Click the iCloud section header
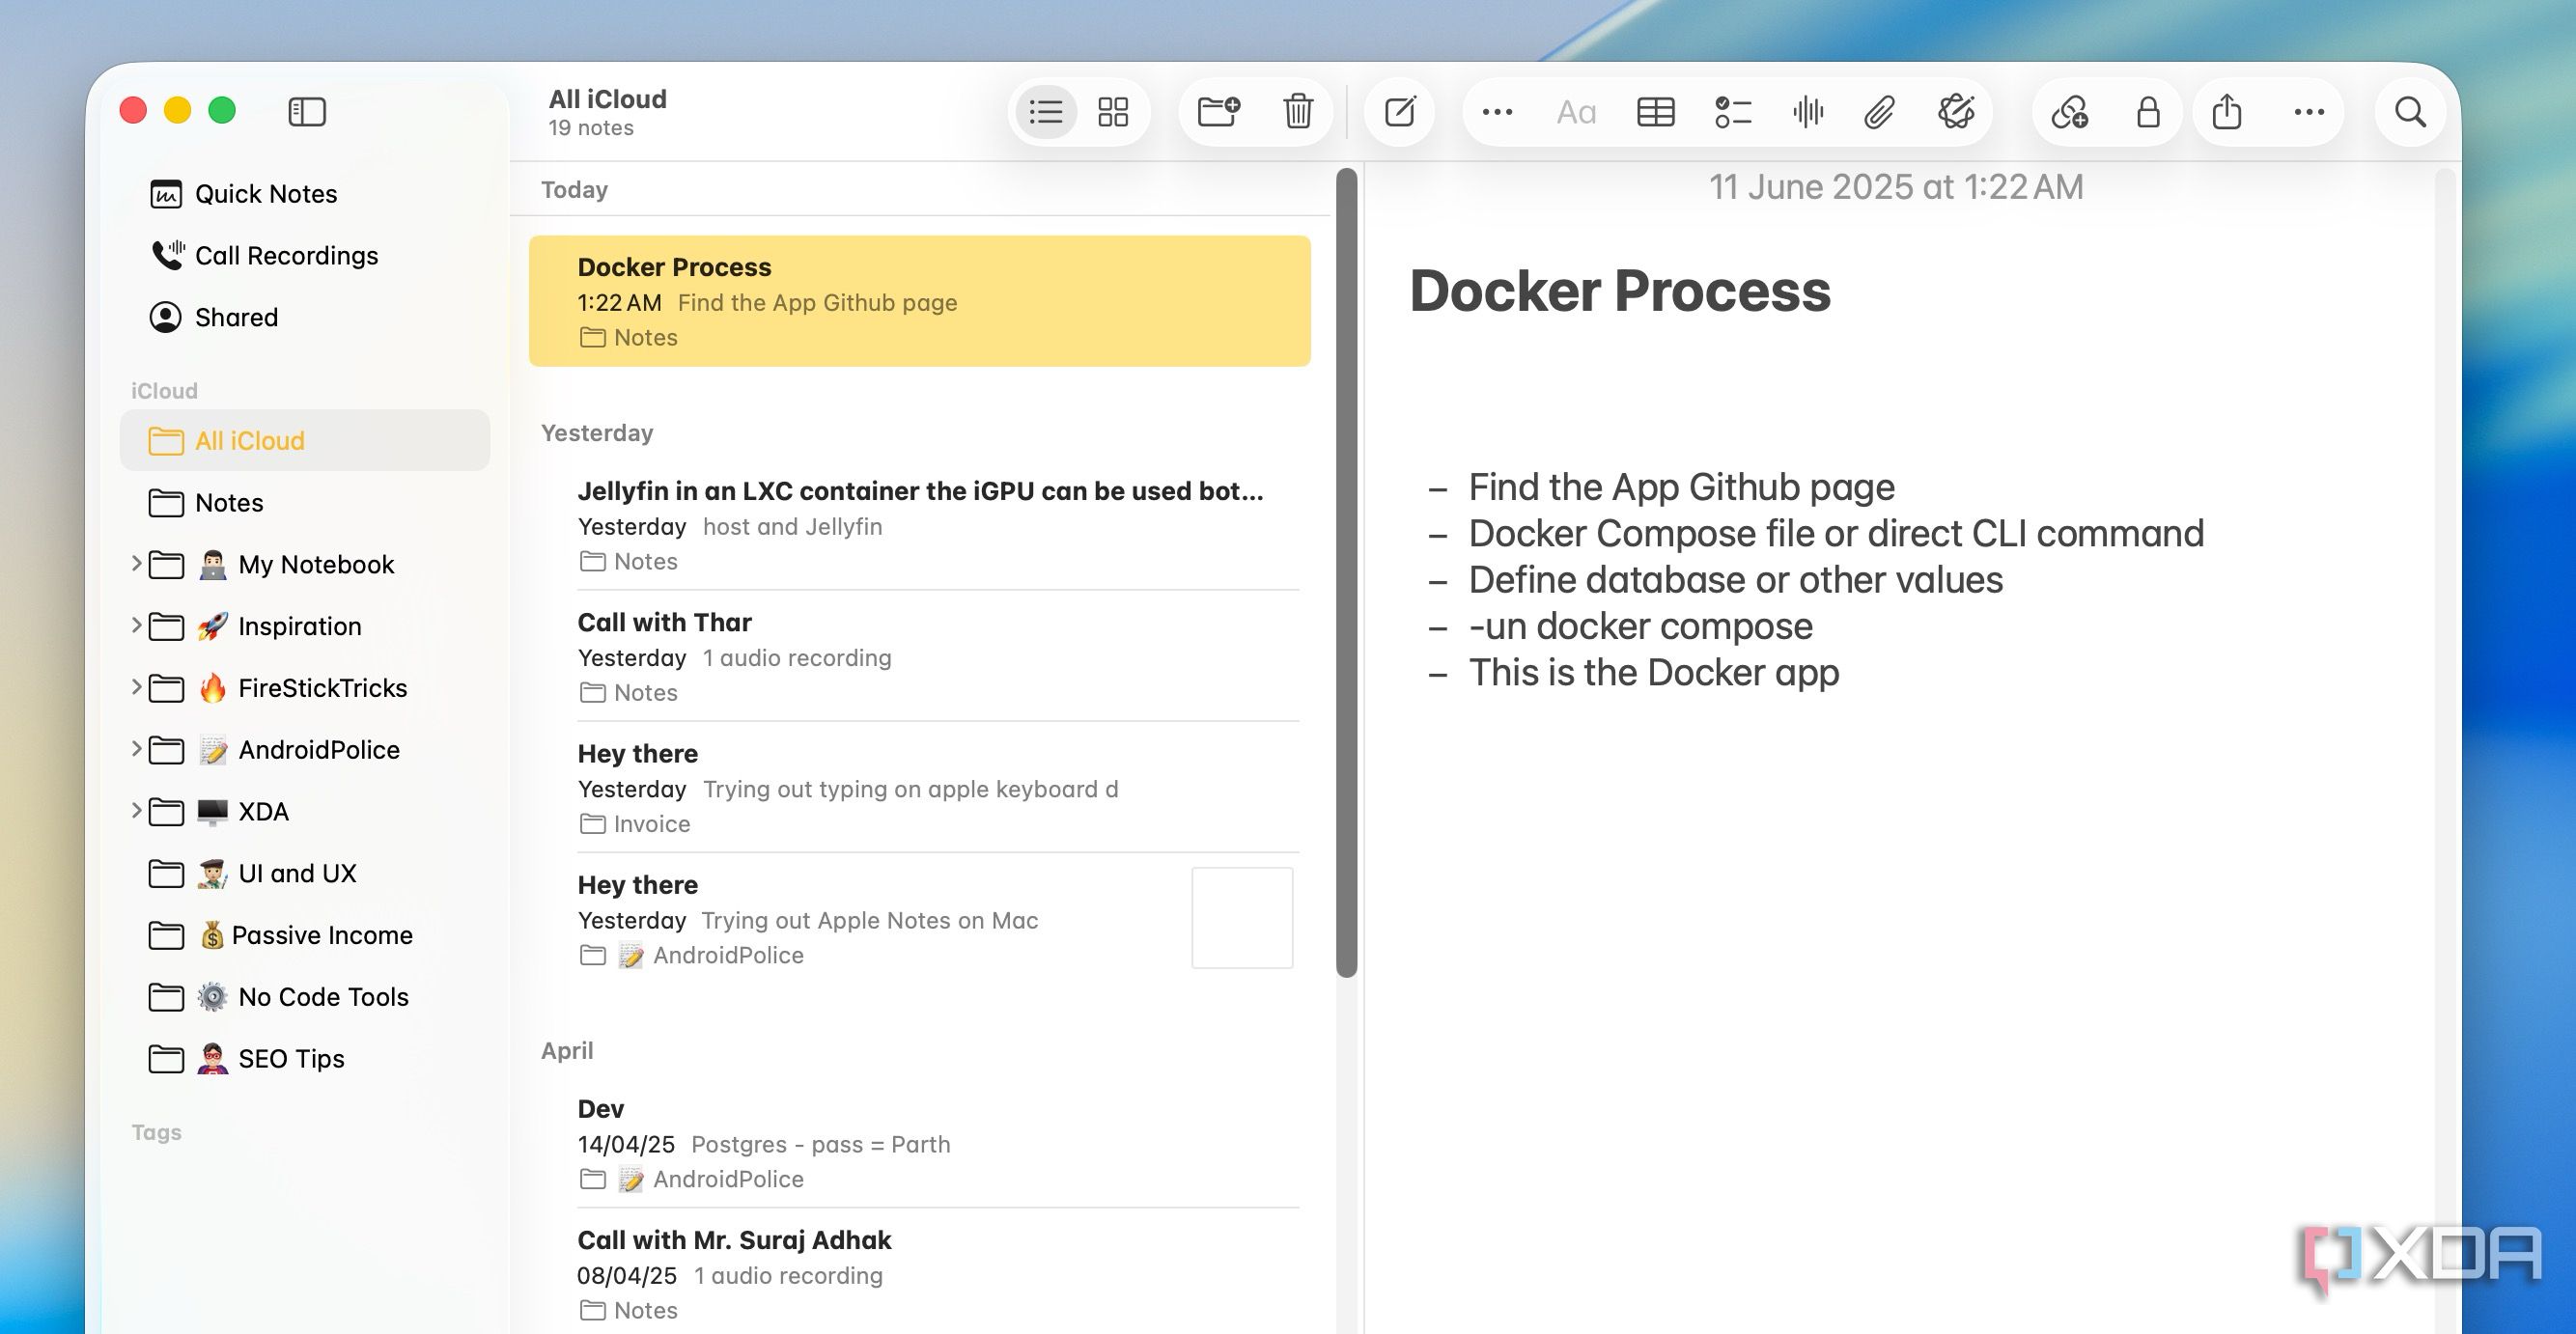This screenshot has width=2576, height=1334. pyautogui.click(x=164, y=391)
